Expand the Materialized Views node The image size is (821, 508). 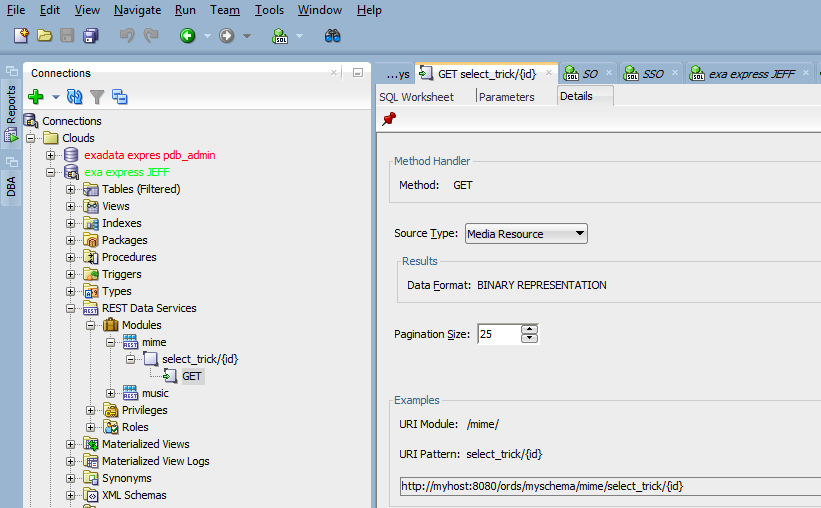click(70, 444)
